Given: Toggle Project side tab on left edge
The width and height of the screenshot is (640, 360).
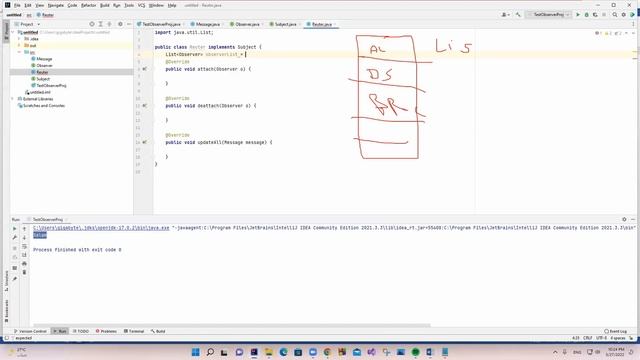Looking at the screenshot, I should tap(6, 31).
